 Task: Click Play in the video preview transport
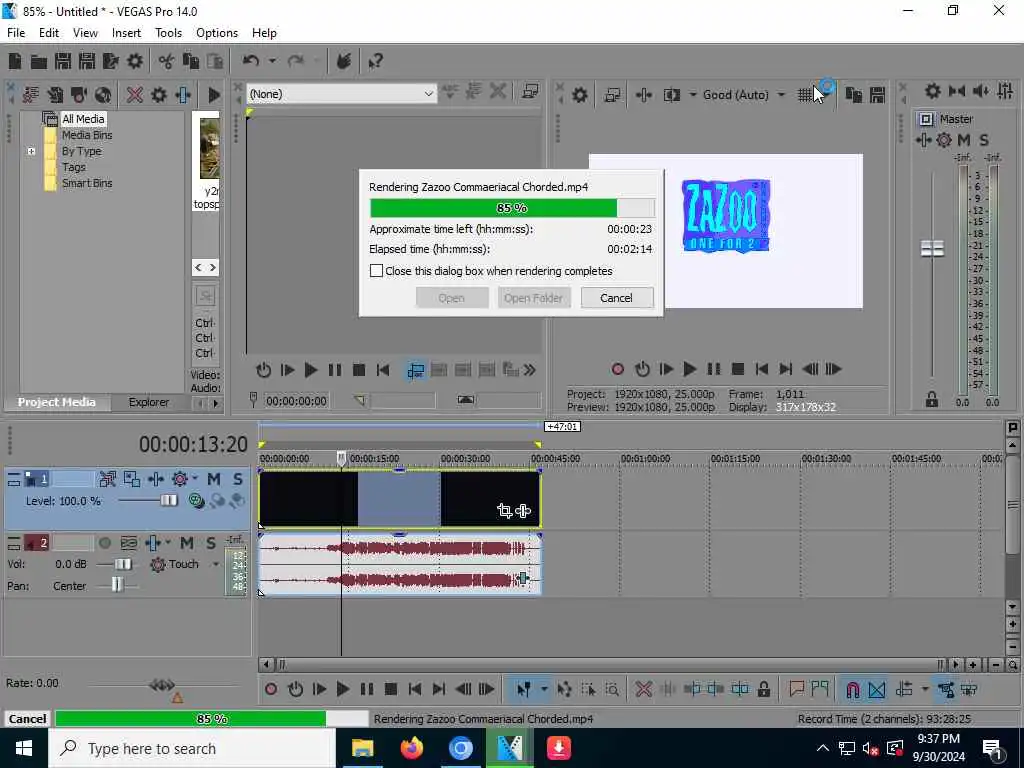pyautogui.click(x=690, y=370)
